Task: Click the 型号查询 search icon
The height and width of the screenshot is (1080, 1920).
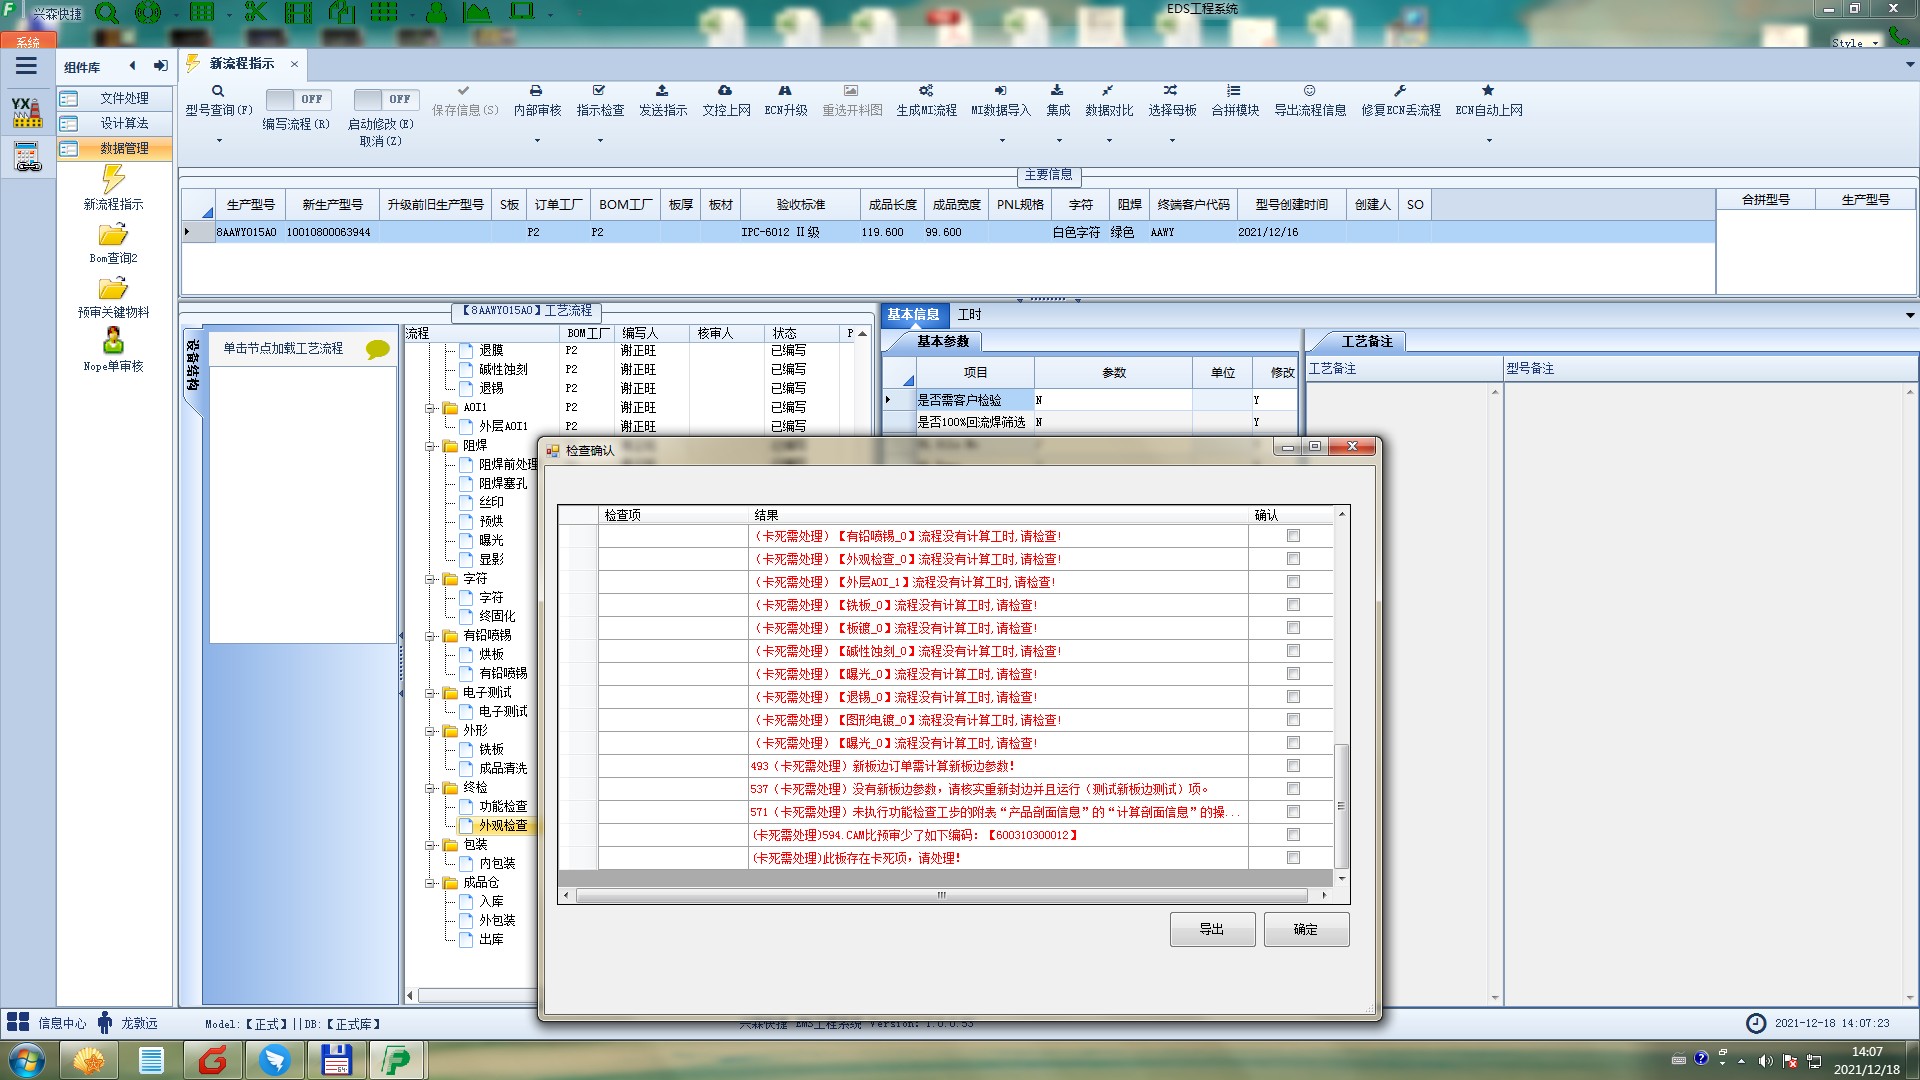Action: tap(218, 91)
